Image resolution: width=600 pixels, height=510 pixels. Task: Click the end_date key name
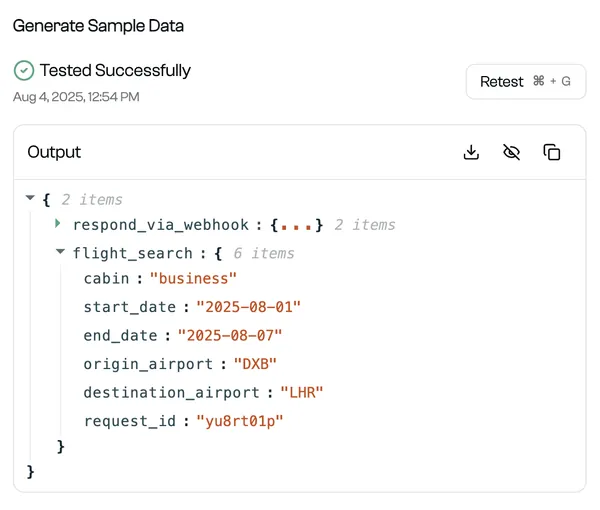pos(121,336)
